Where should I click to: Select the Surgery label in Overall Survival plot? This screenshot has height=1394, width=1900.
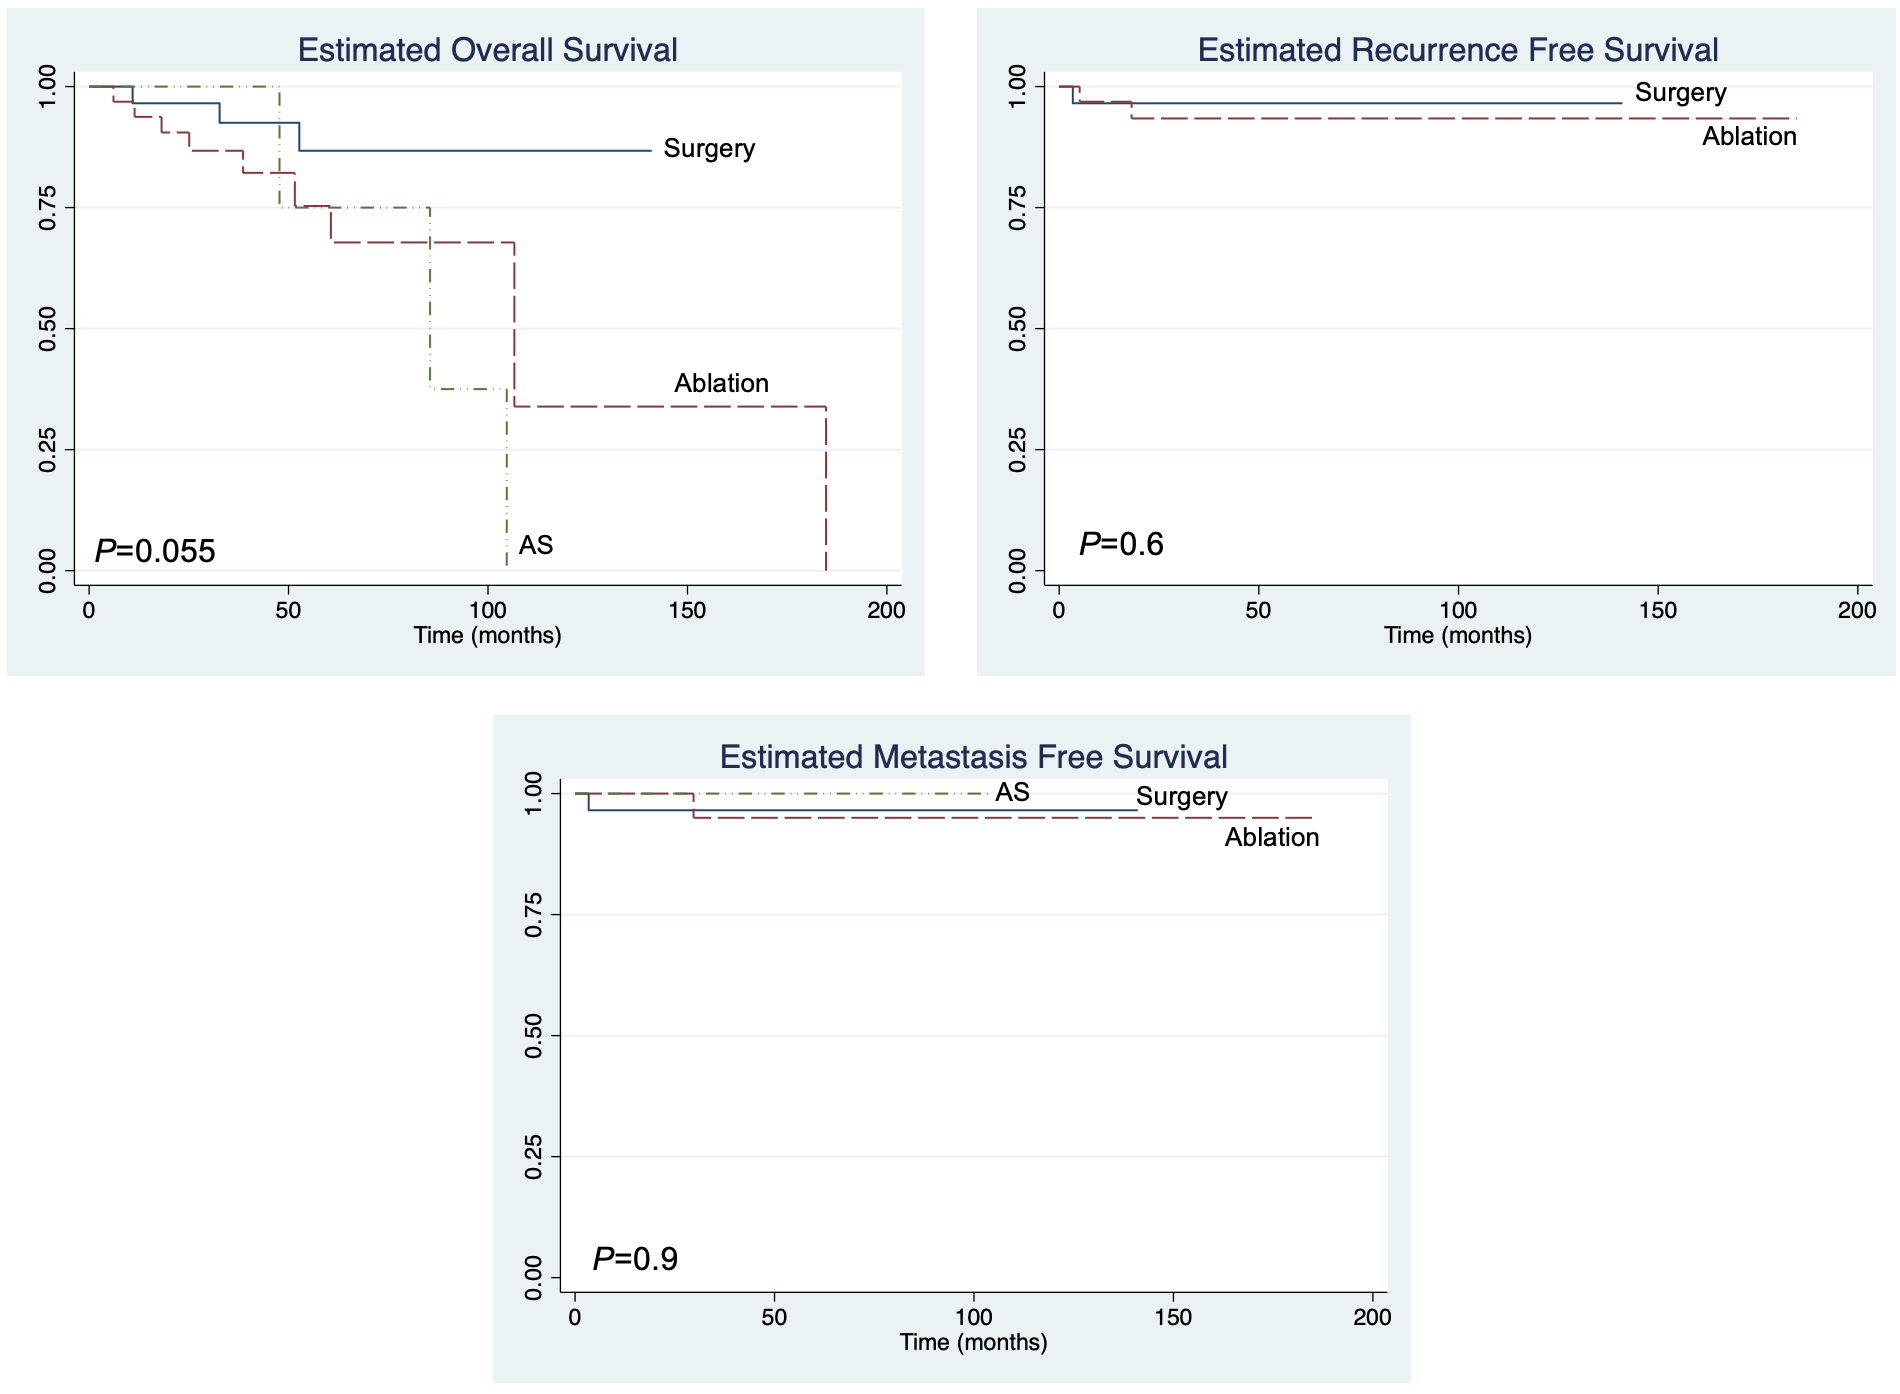click(709, 149)
